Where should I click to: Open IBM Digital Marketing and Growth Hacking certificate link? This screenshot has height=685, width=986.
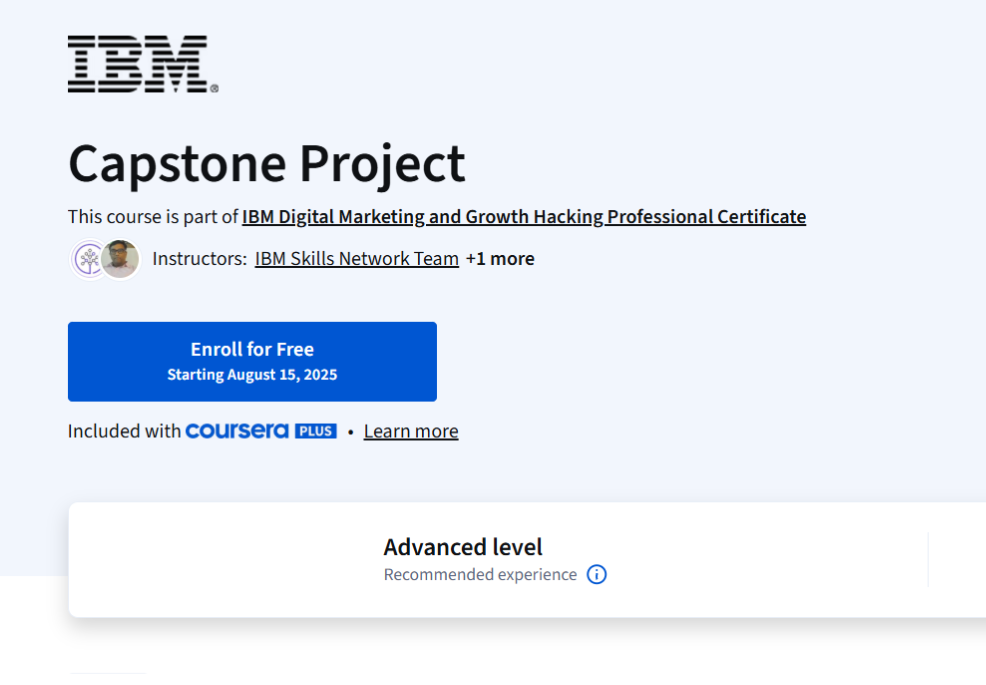point(523,217)
